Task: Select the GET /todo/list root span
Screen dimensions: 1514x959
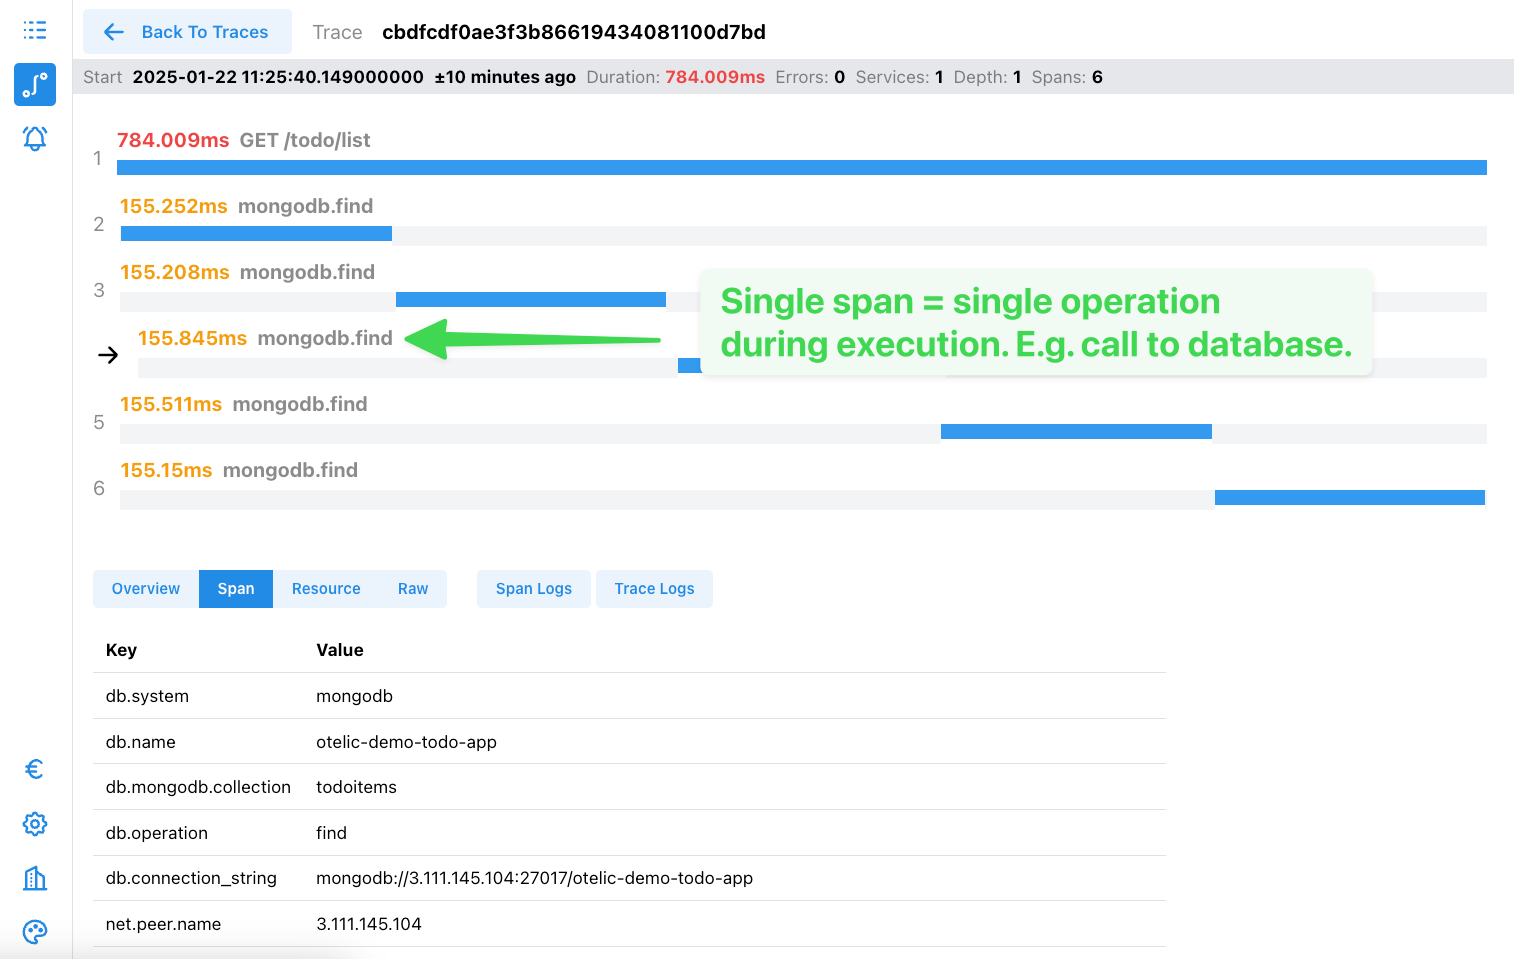Action: [x=304, y=141]
